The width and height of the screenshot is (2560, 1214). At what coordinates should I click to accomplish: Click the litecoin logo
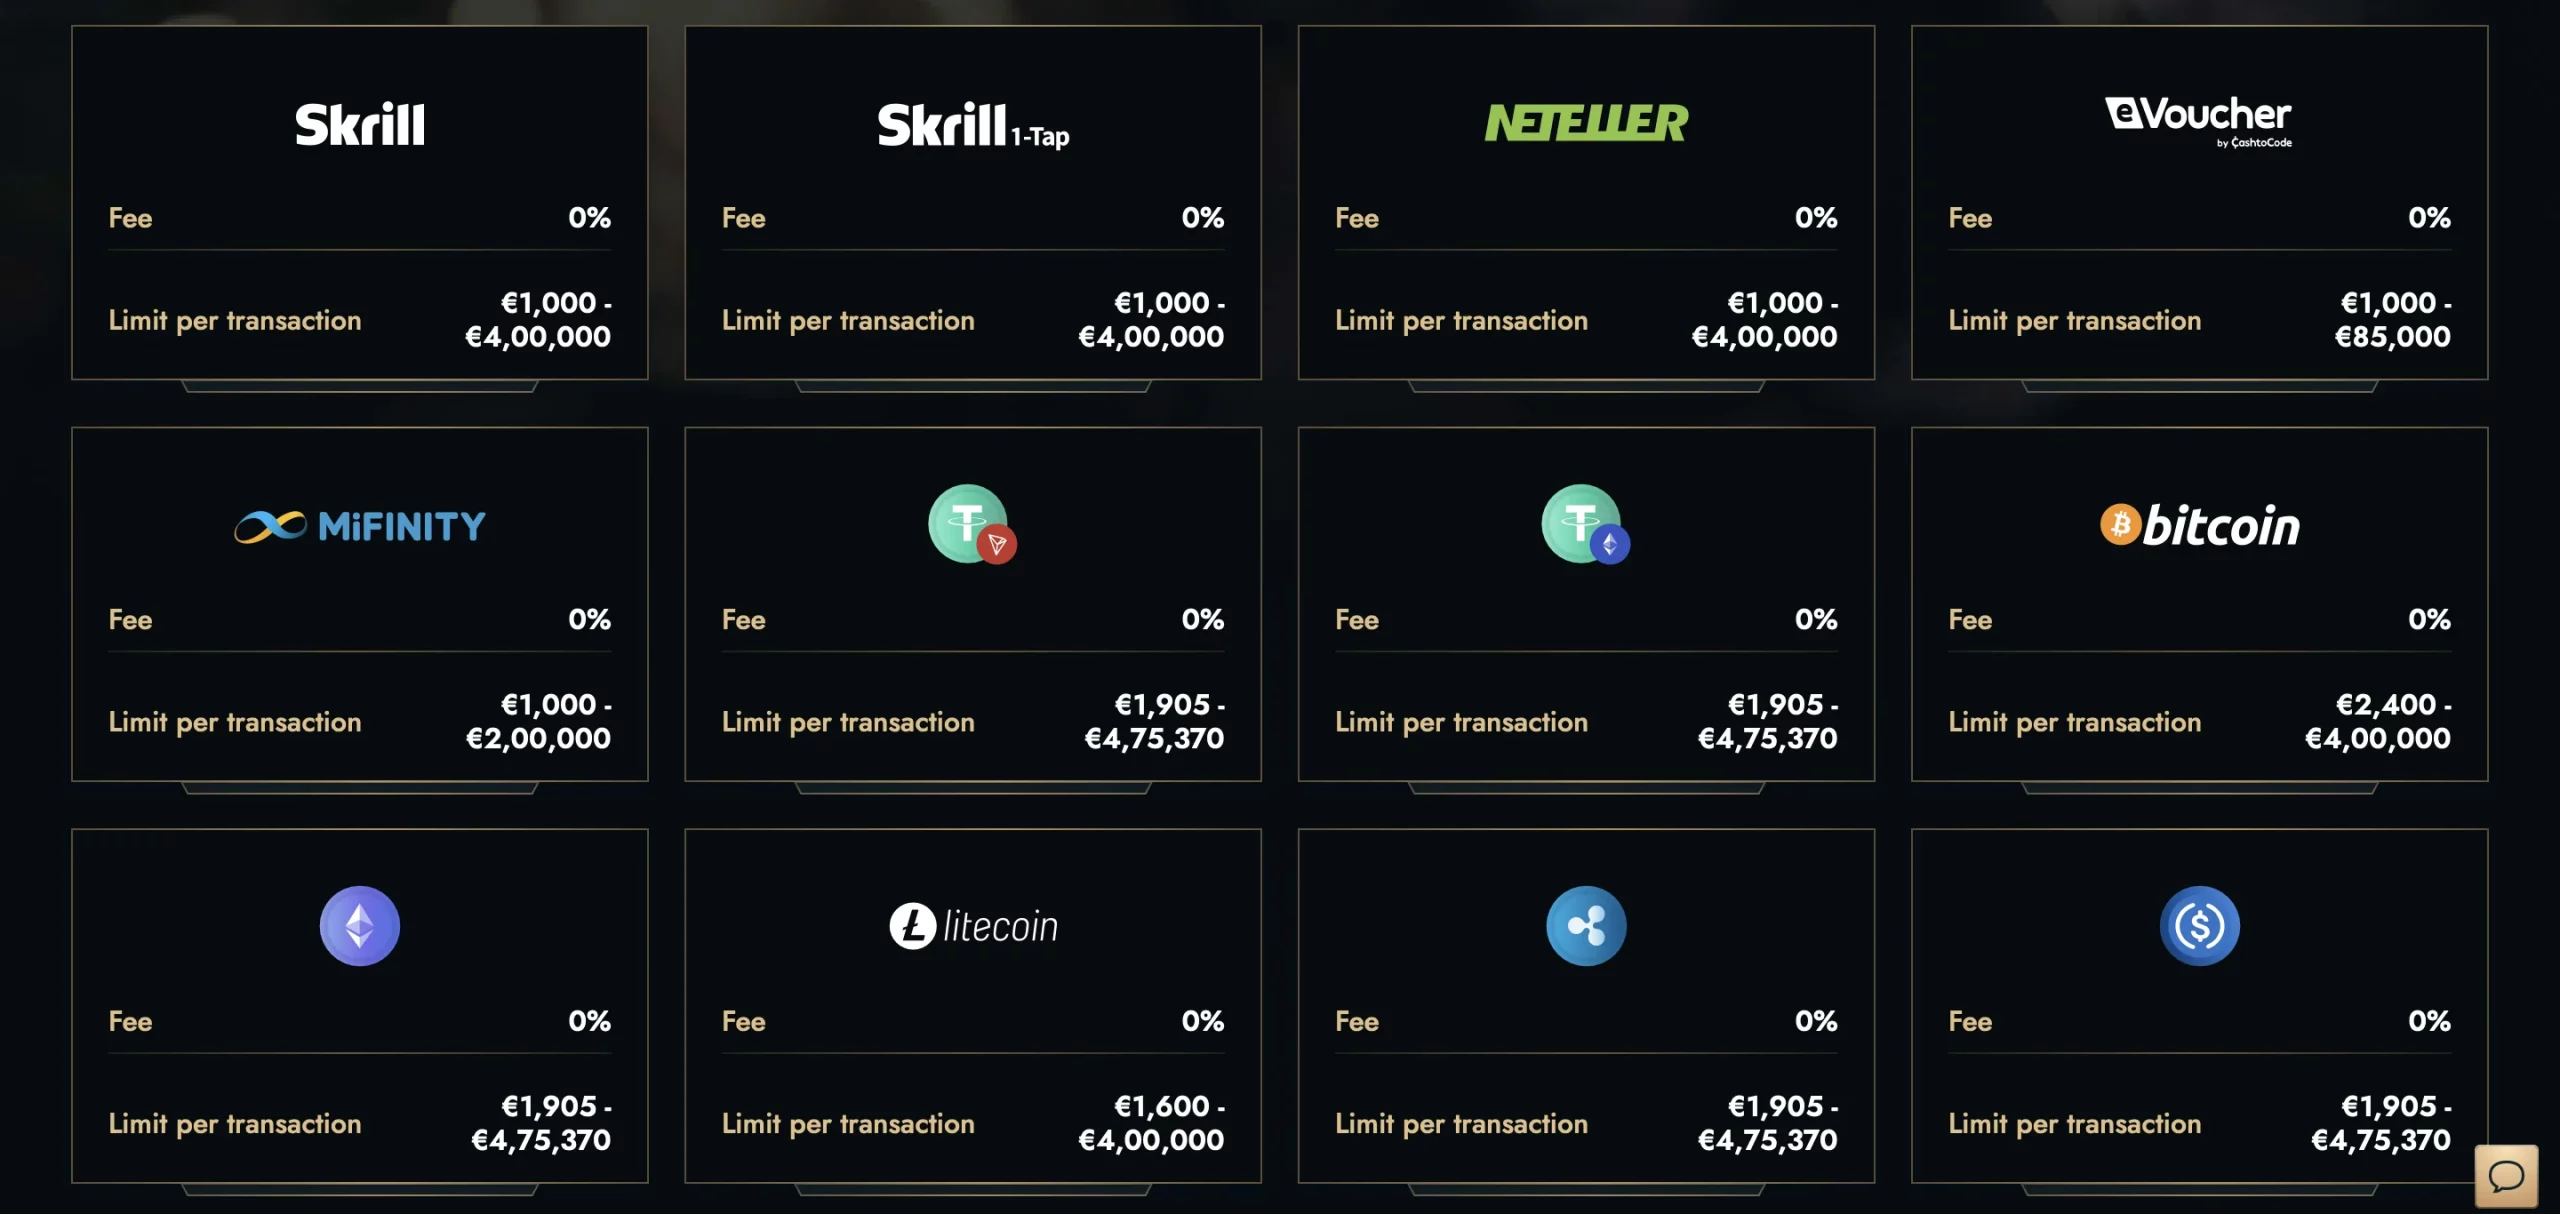[x=973, y=926]
